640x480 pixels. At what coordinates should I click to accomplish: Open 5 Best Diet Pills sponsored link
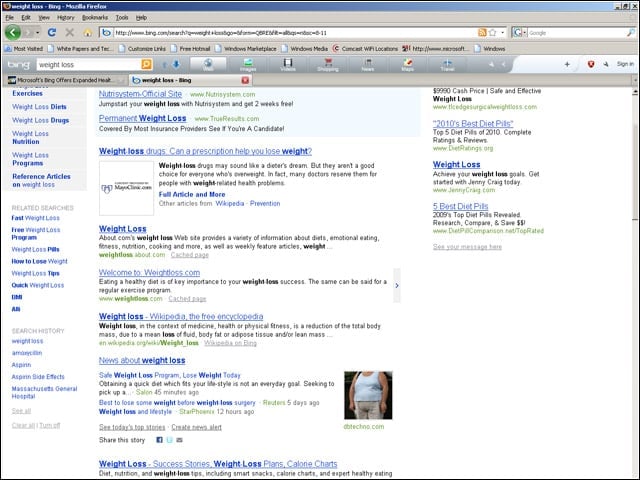[460, 206]
